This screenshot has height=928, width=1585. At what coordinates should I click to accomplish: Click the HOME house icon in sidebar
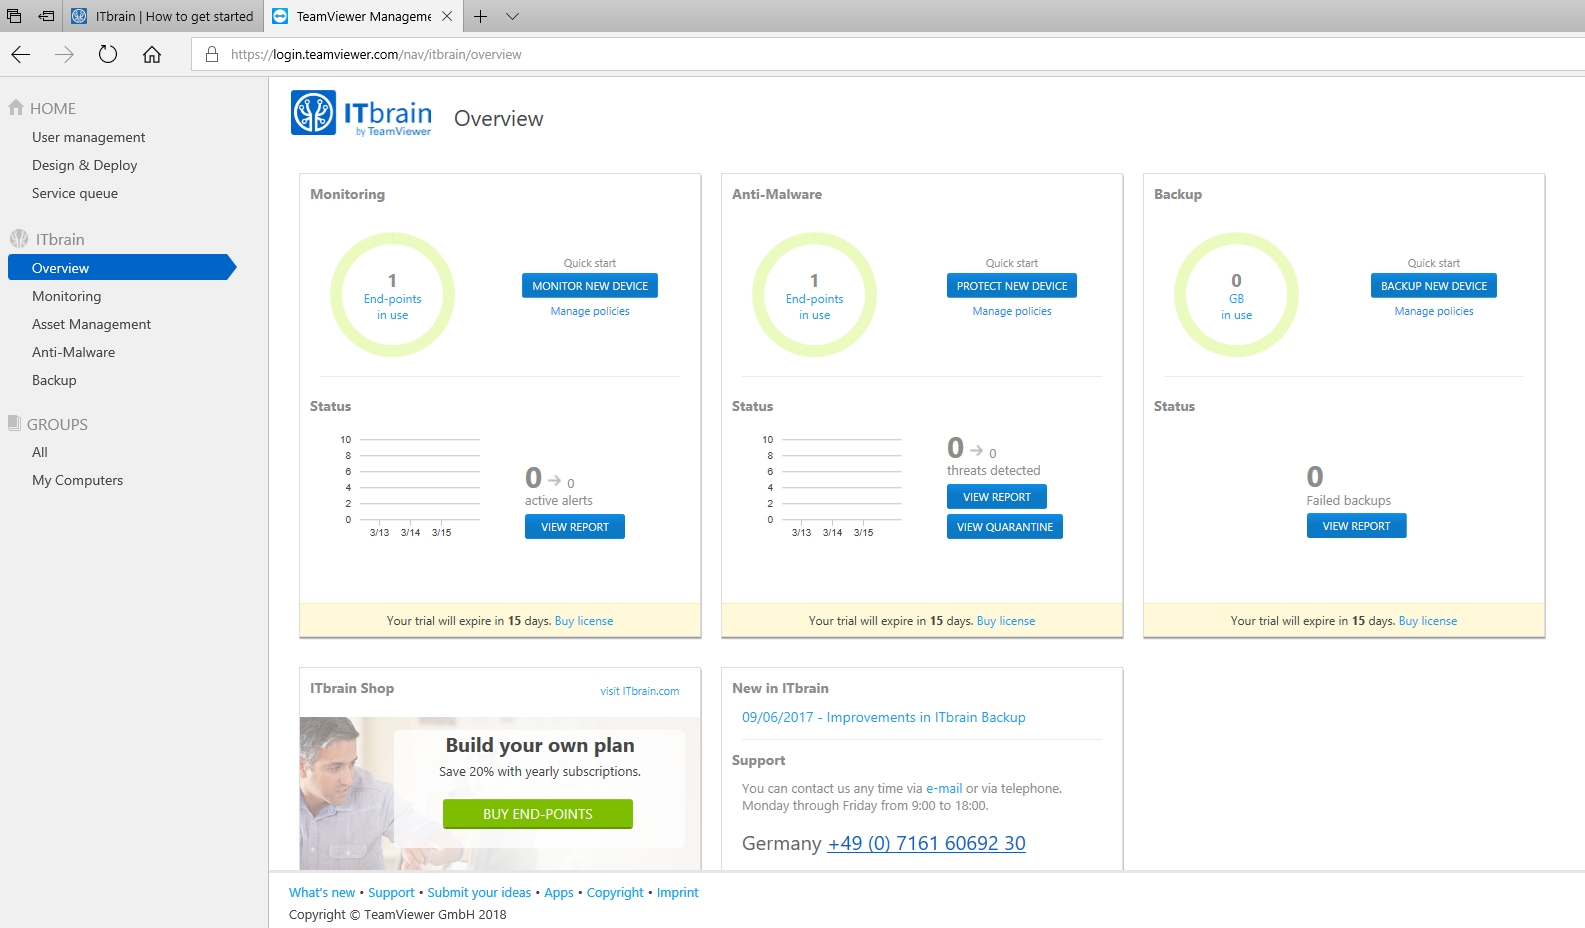point(16,107)
